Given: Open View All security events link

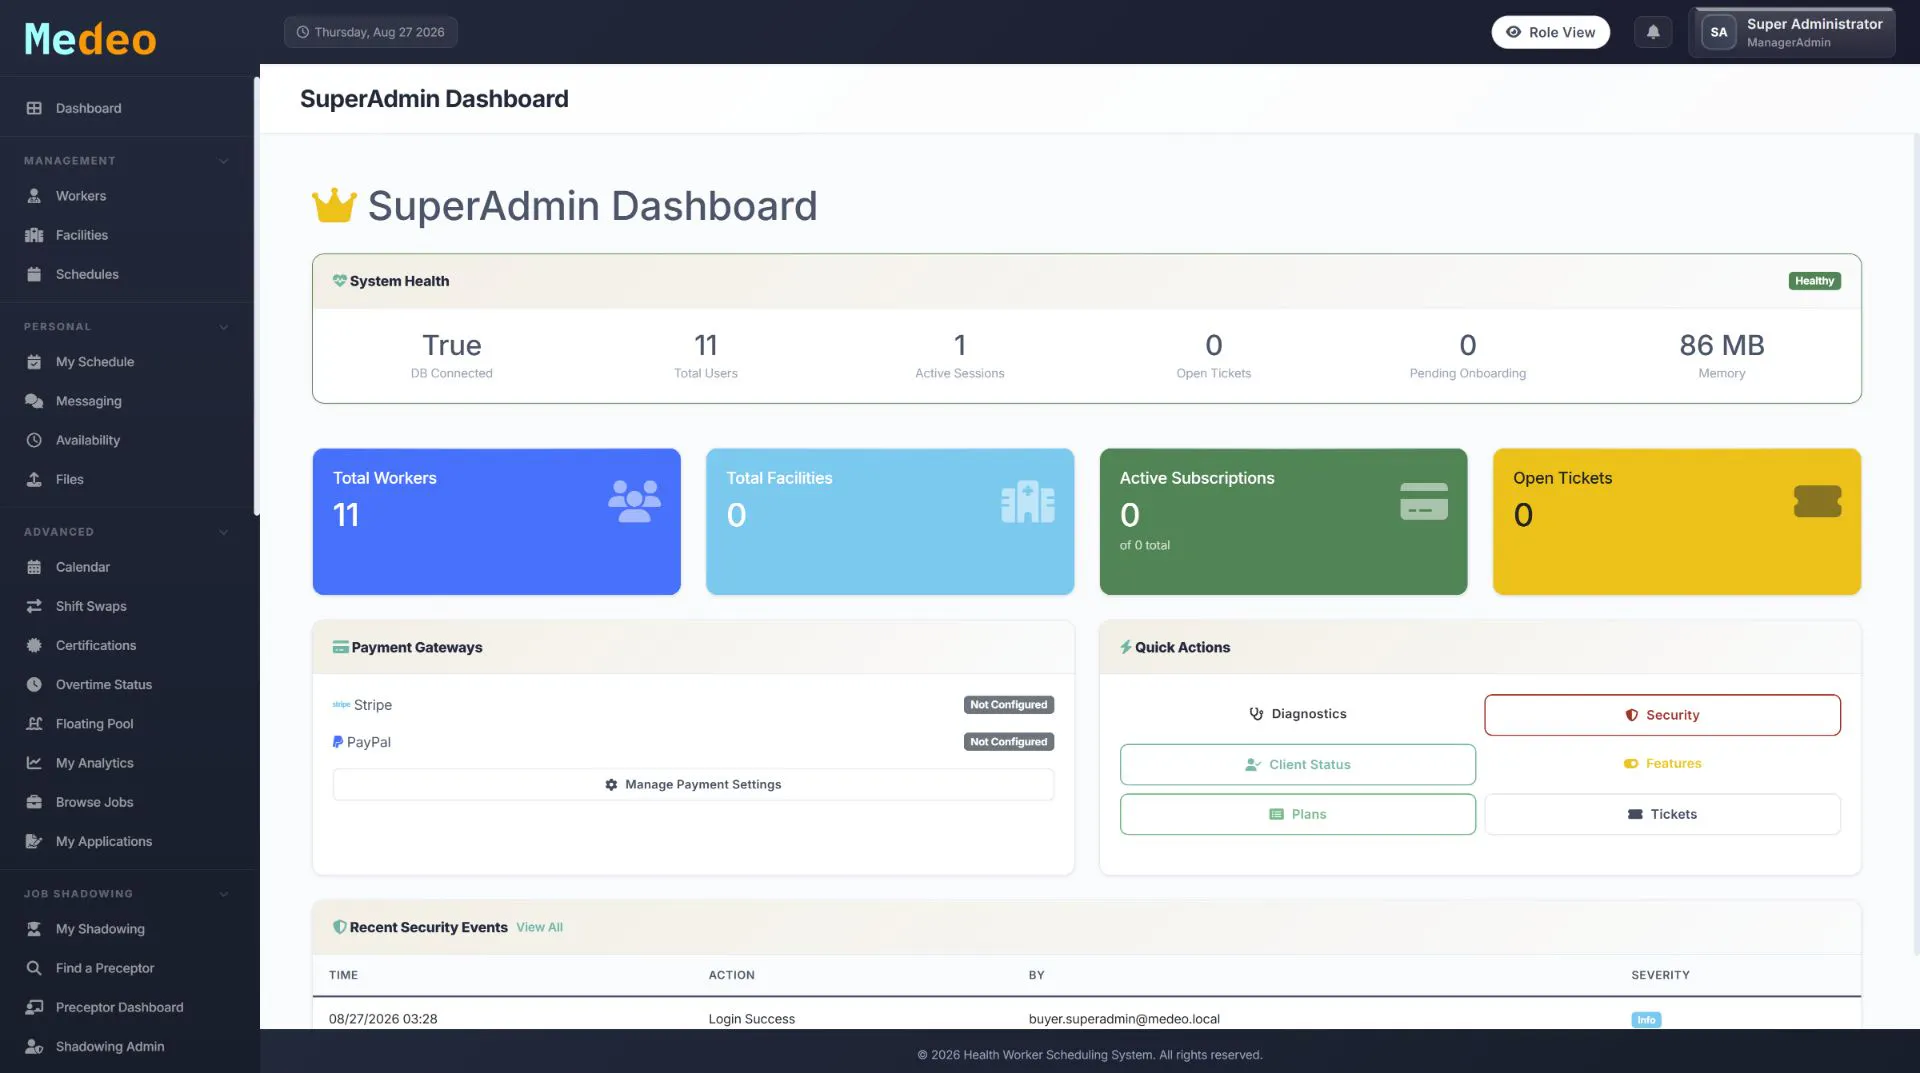Looking at the screenshot, I should 539,927.
